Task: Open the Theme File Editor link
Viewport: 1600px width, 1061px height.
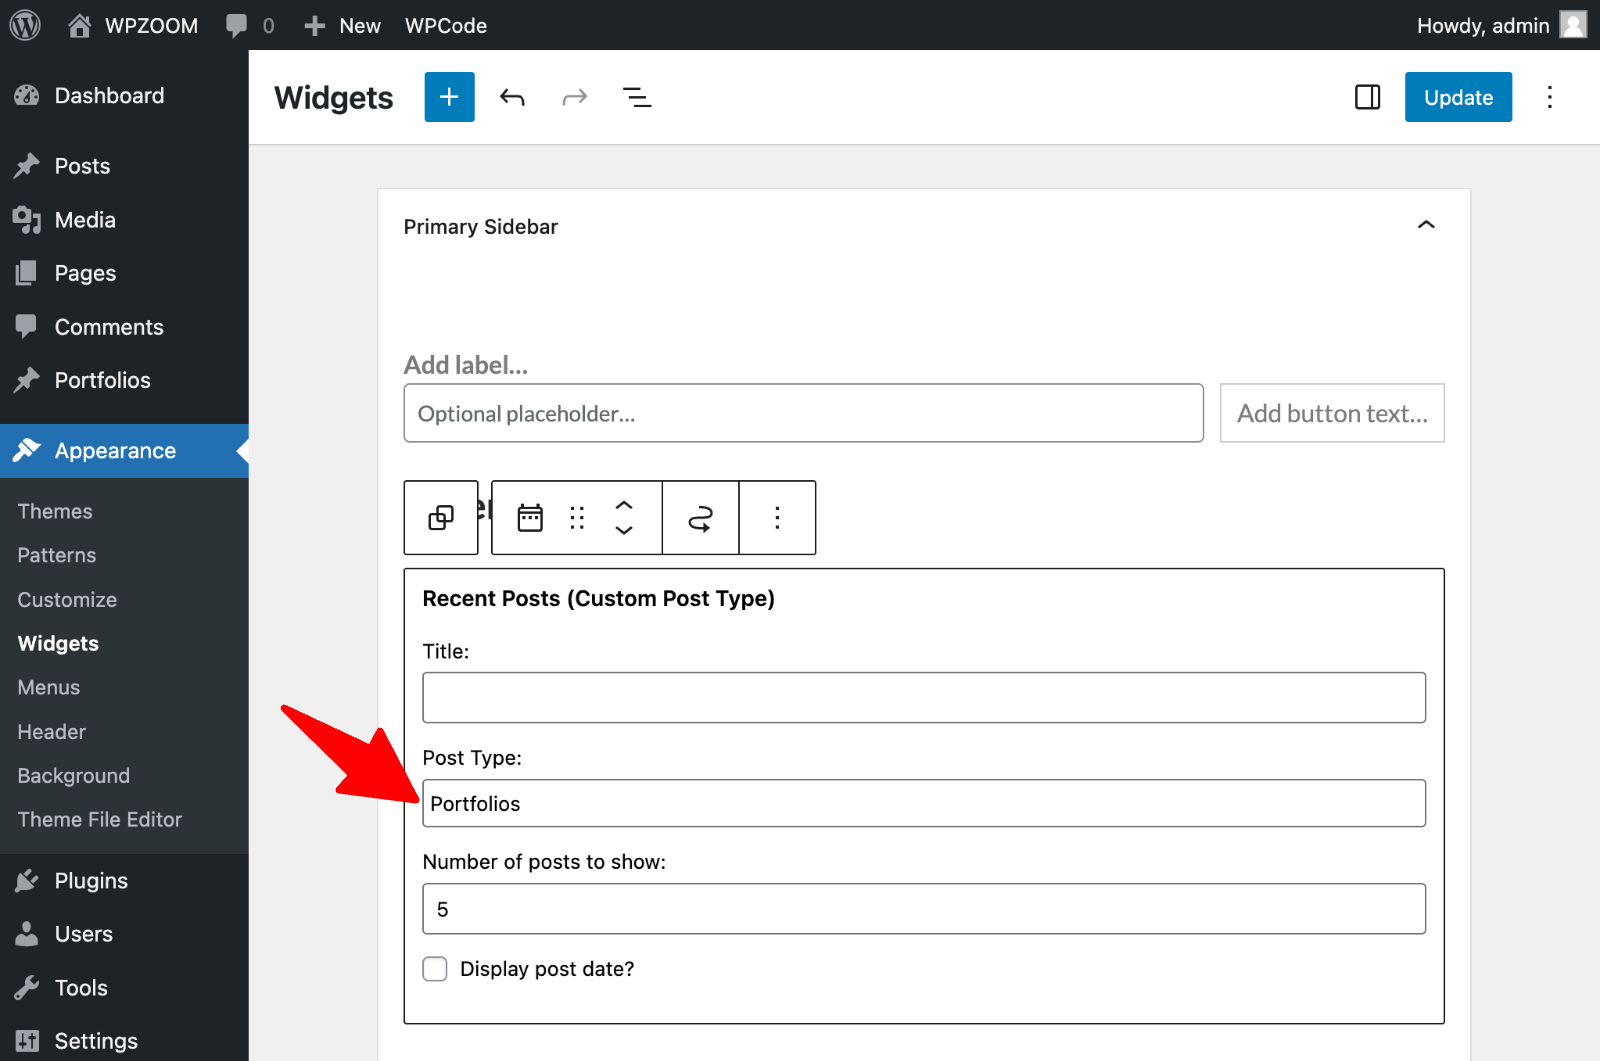Action: (99, 819)
